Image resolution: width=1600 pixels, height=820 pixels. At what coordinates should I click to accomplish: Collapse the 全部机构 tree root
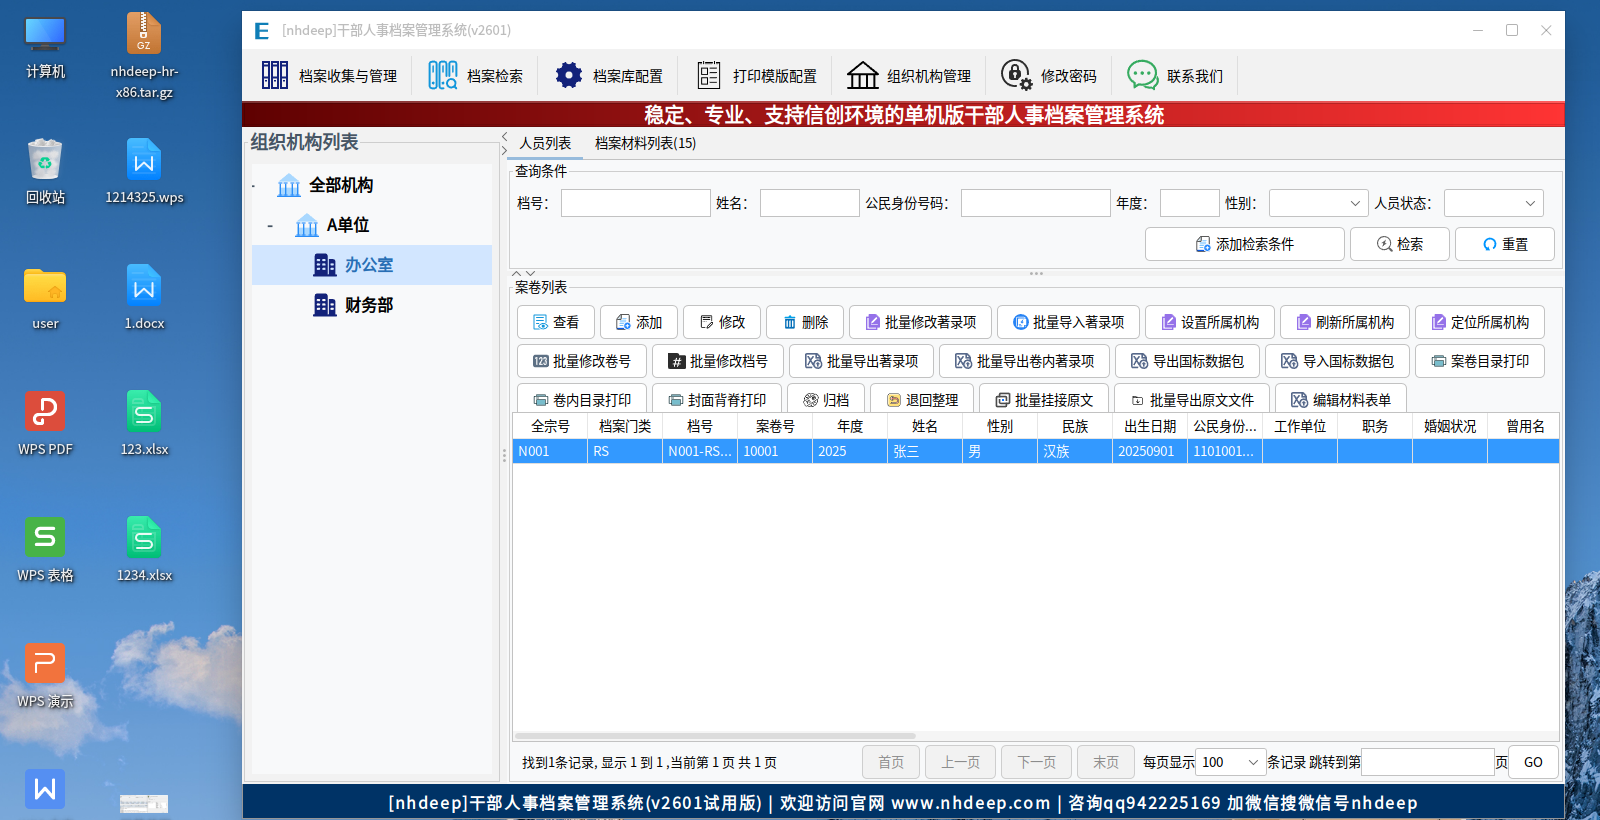pyautogui.click(x=254, y=186)
